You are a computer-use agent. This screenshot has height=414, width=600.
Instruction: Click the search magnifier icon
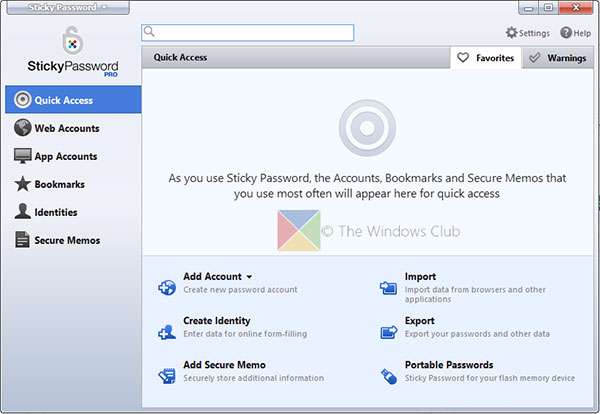[x=149, y=31]
